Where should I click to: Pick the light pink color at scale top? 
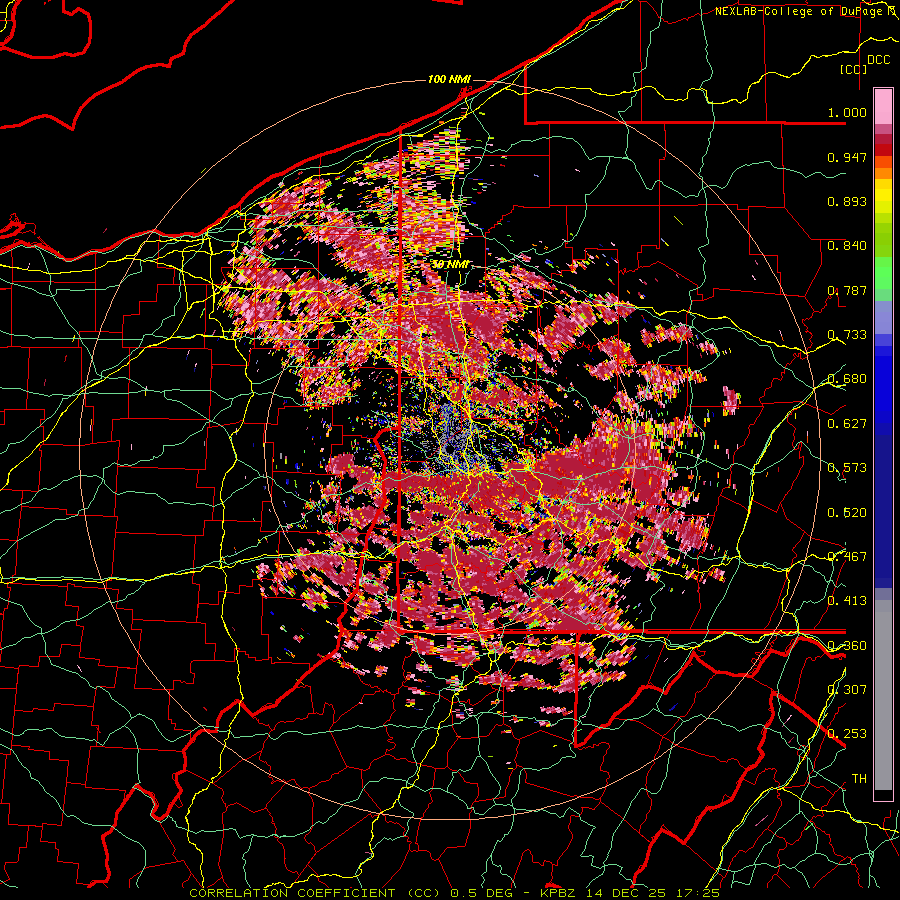(x=883, y=106)
